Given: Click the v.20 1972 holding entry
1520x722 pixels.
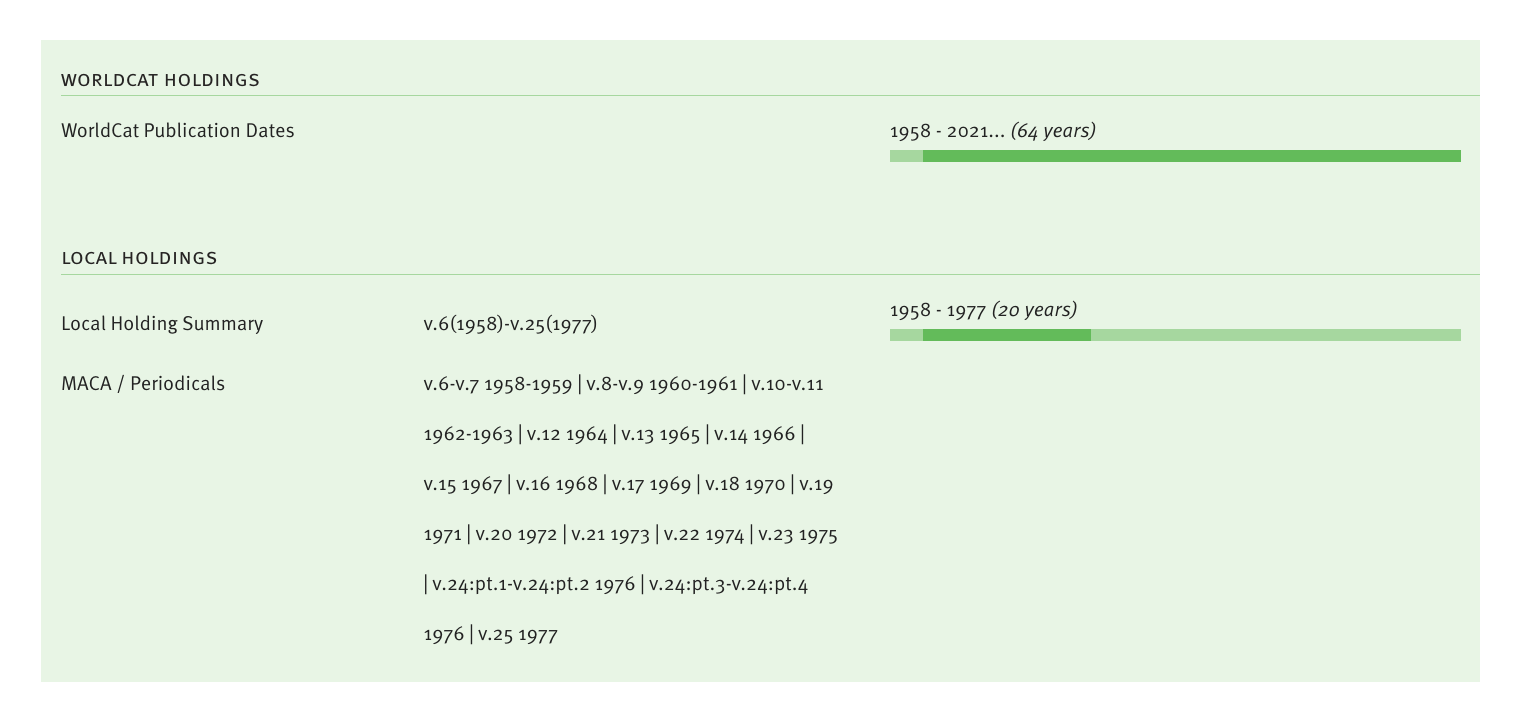Looking at the screenshot, I should [515, 534].
